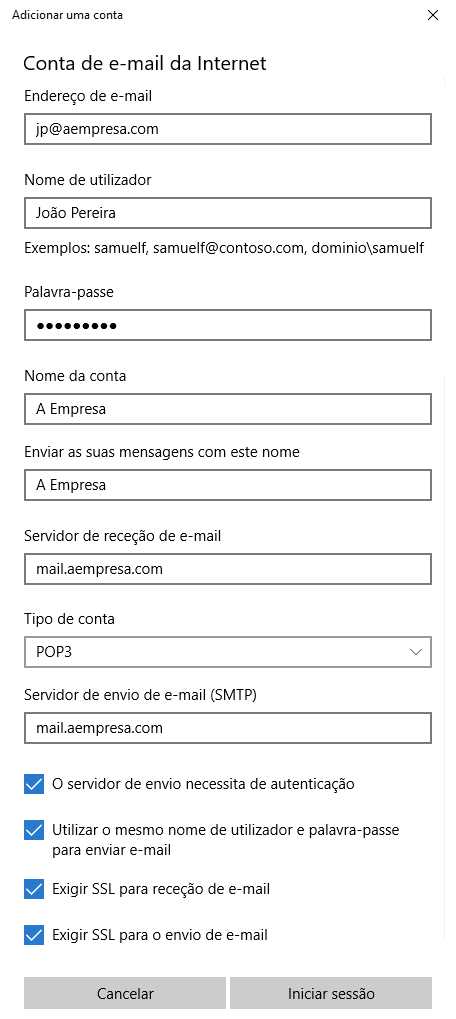This screenshot has width=456, height=1019.
Task: Click the Nome da conta field
Action: 228,409
